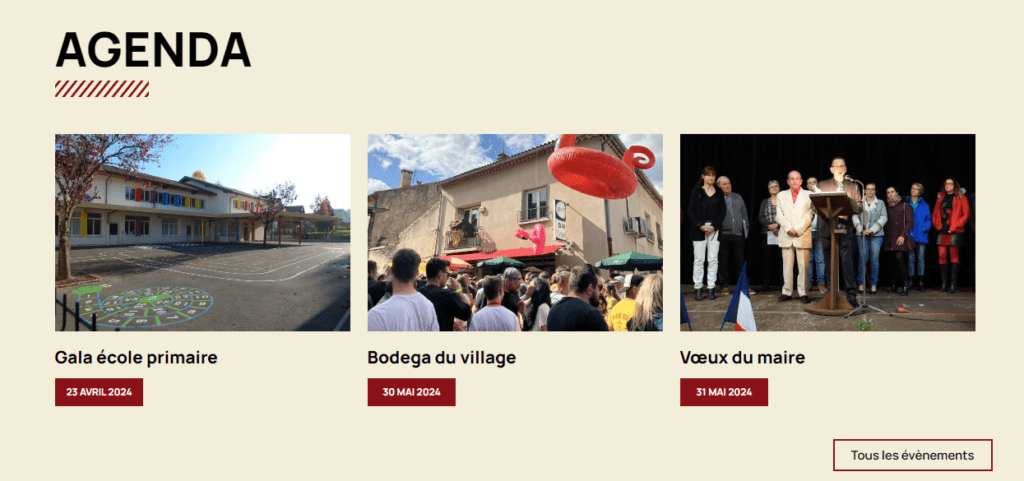Image resolution: width=1024 pixels, height=481 pixels.
Task: Click the woman in red coat on stage
Action: tap(950, 234)
